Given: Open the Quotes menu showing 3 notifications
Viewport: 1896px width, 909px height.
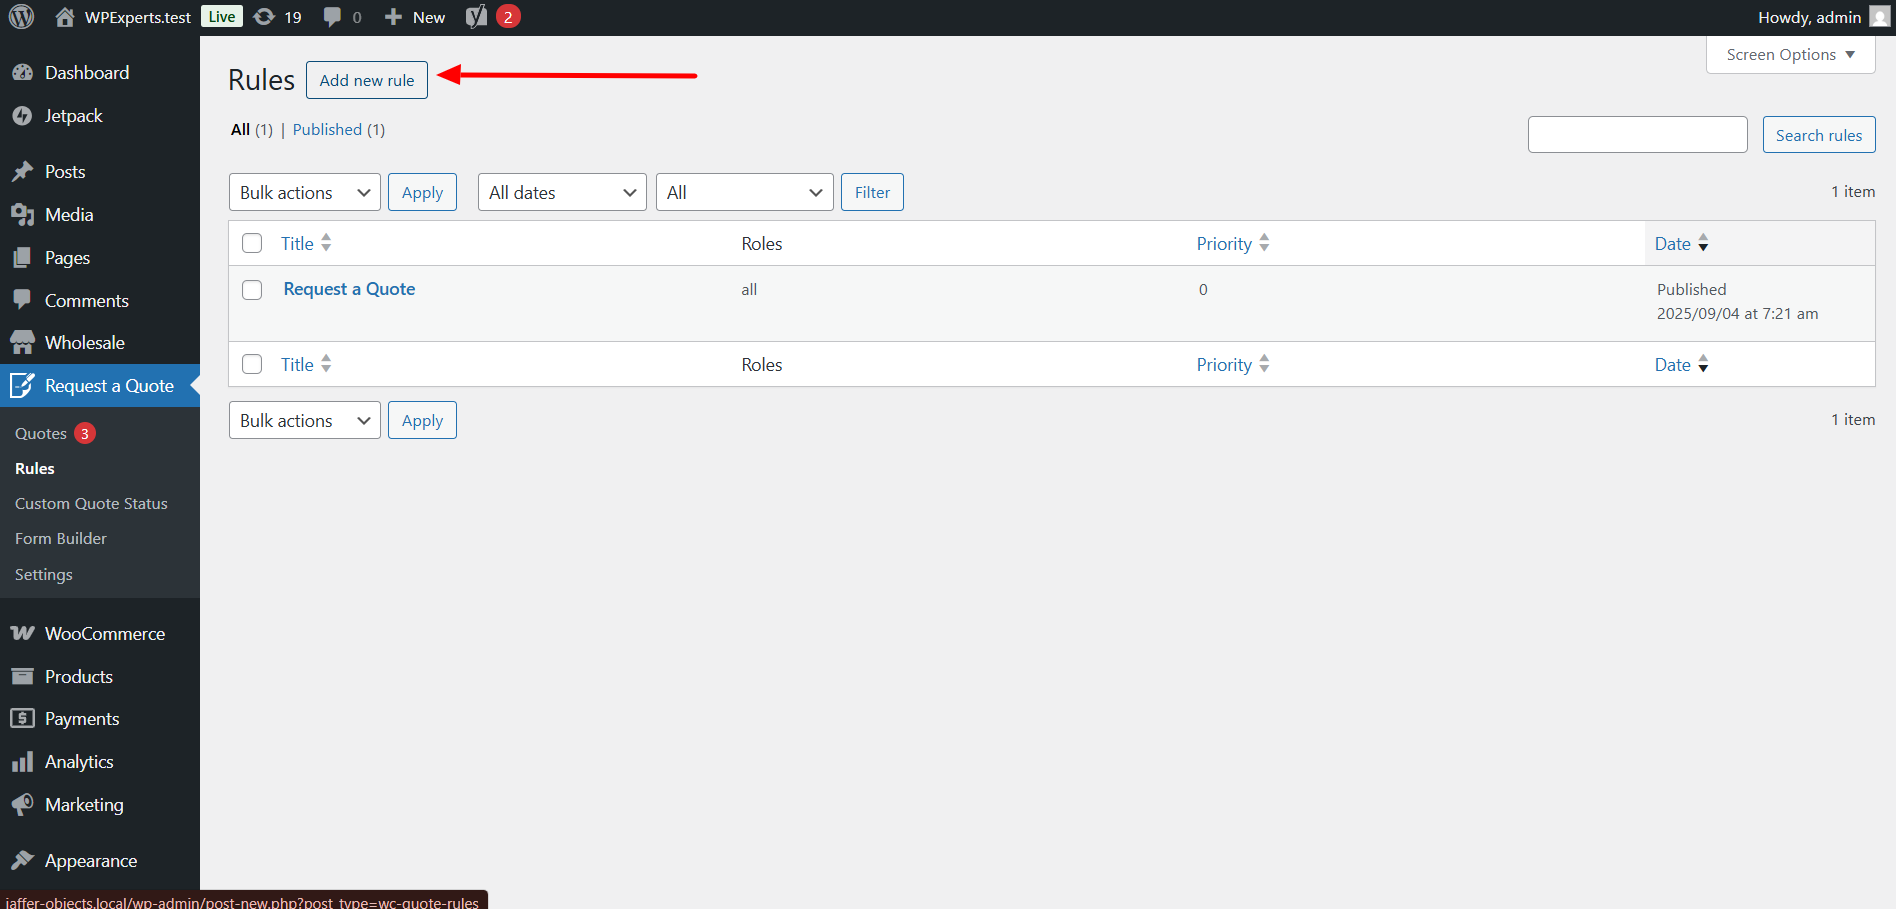Looking at the screenshot, I should (x=40, y=432).
